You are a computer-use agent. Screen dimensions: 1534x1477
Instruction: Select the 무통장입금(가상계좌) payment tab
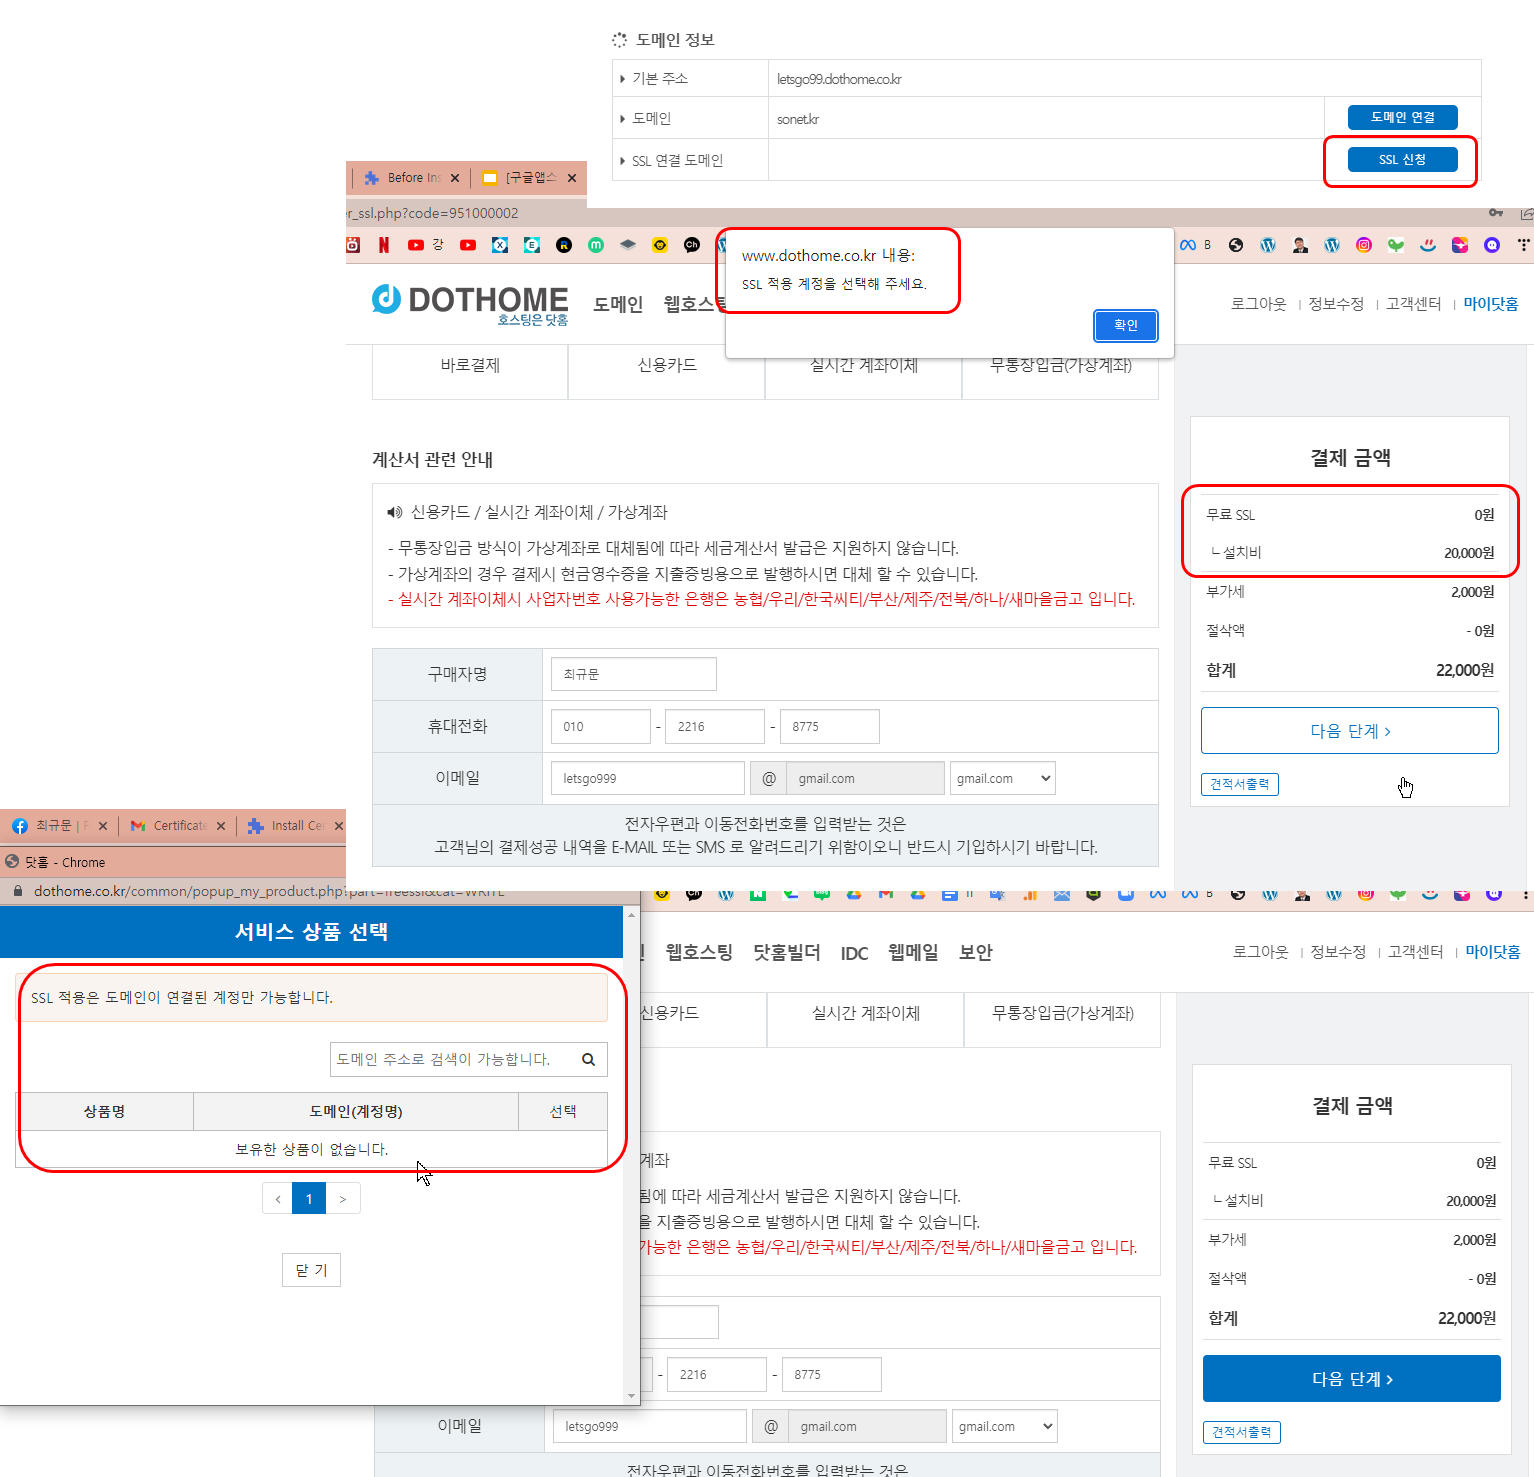1060,365
